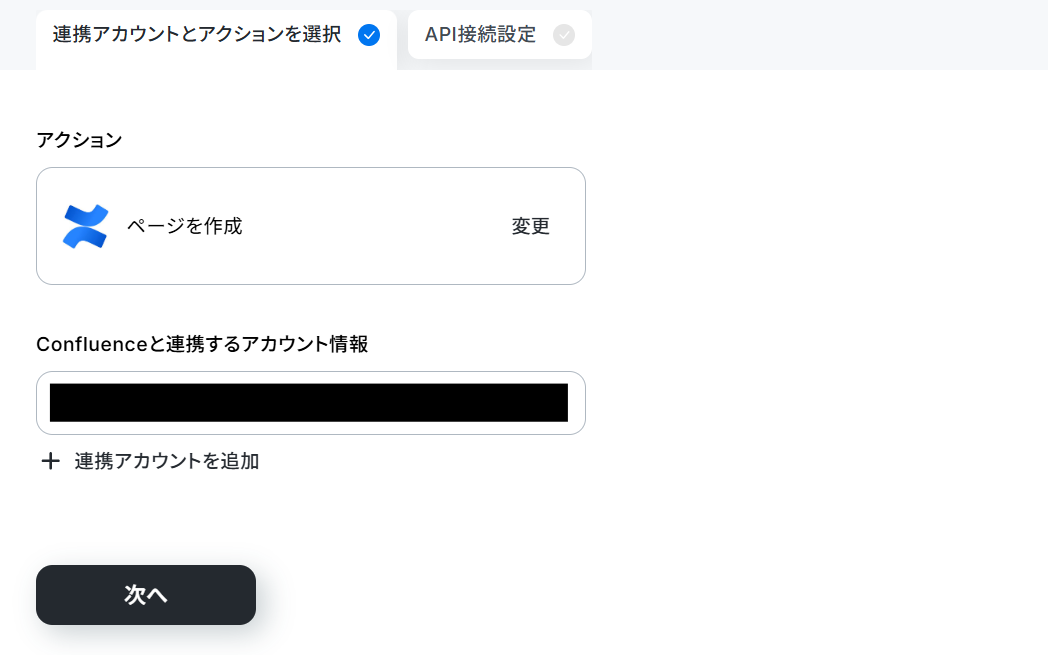Click the Confluence logo icon
Image resolution: width=1048 pixels, height=655 pixels.
[x=86, y=227]
